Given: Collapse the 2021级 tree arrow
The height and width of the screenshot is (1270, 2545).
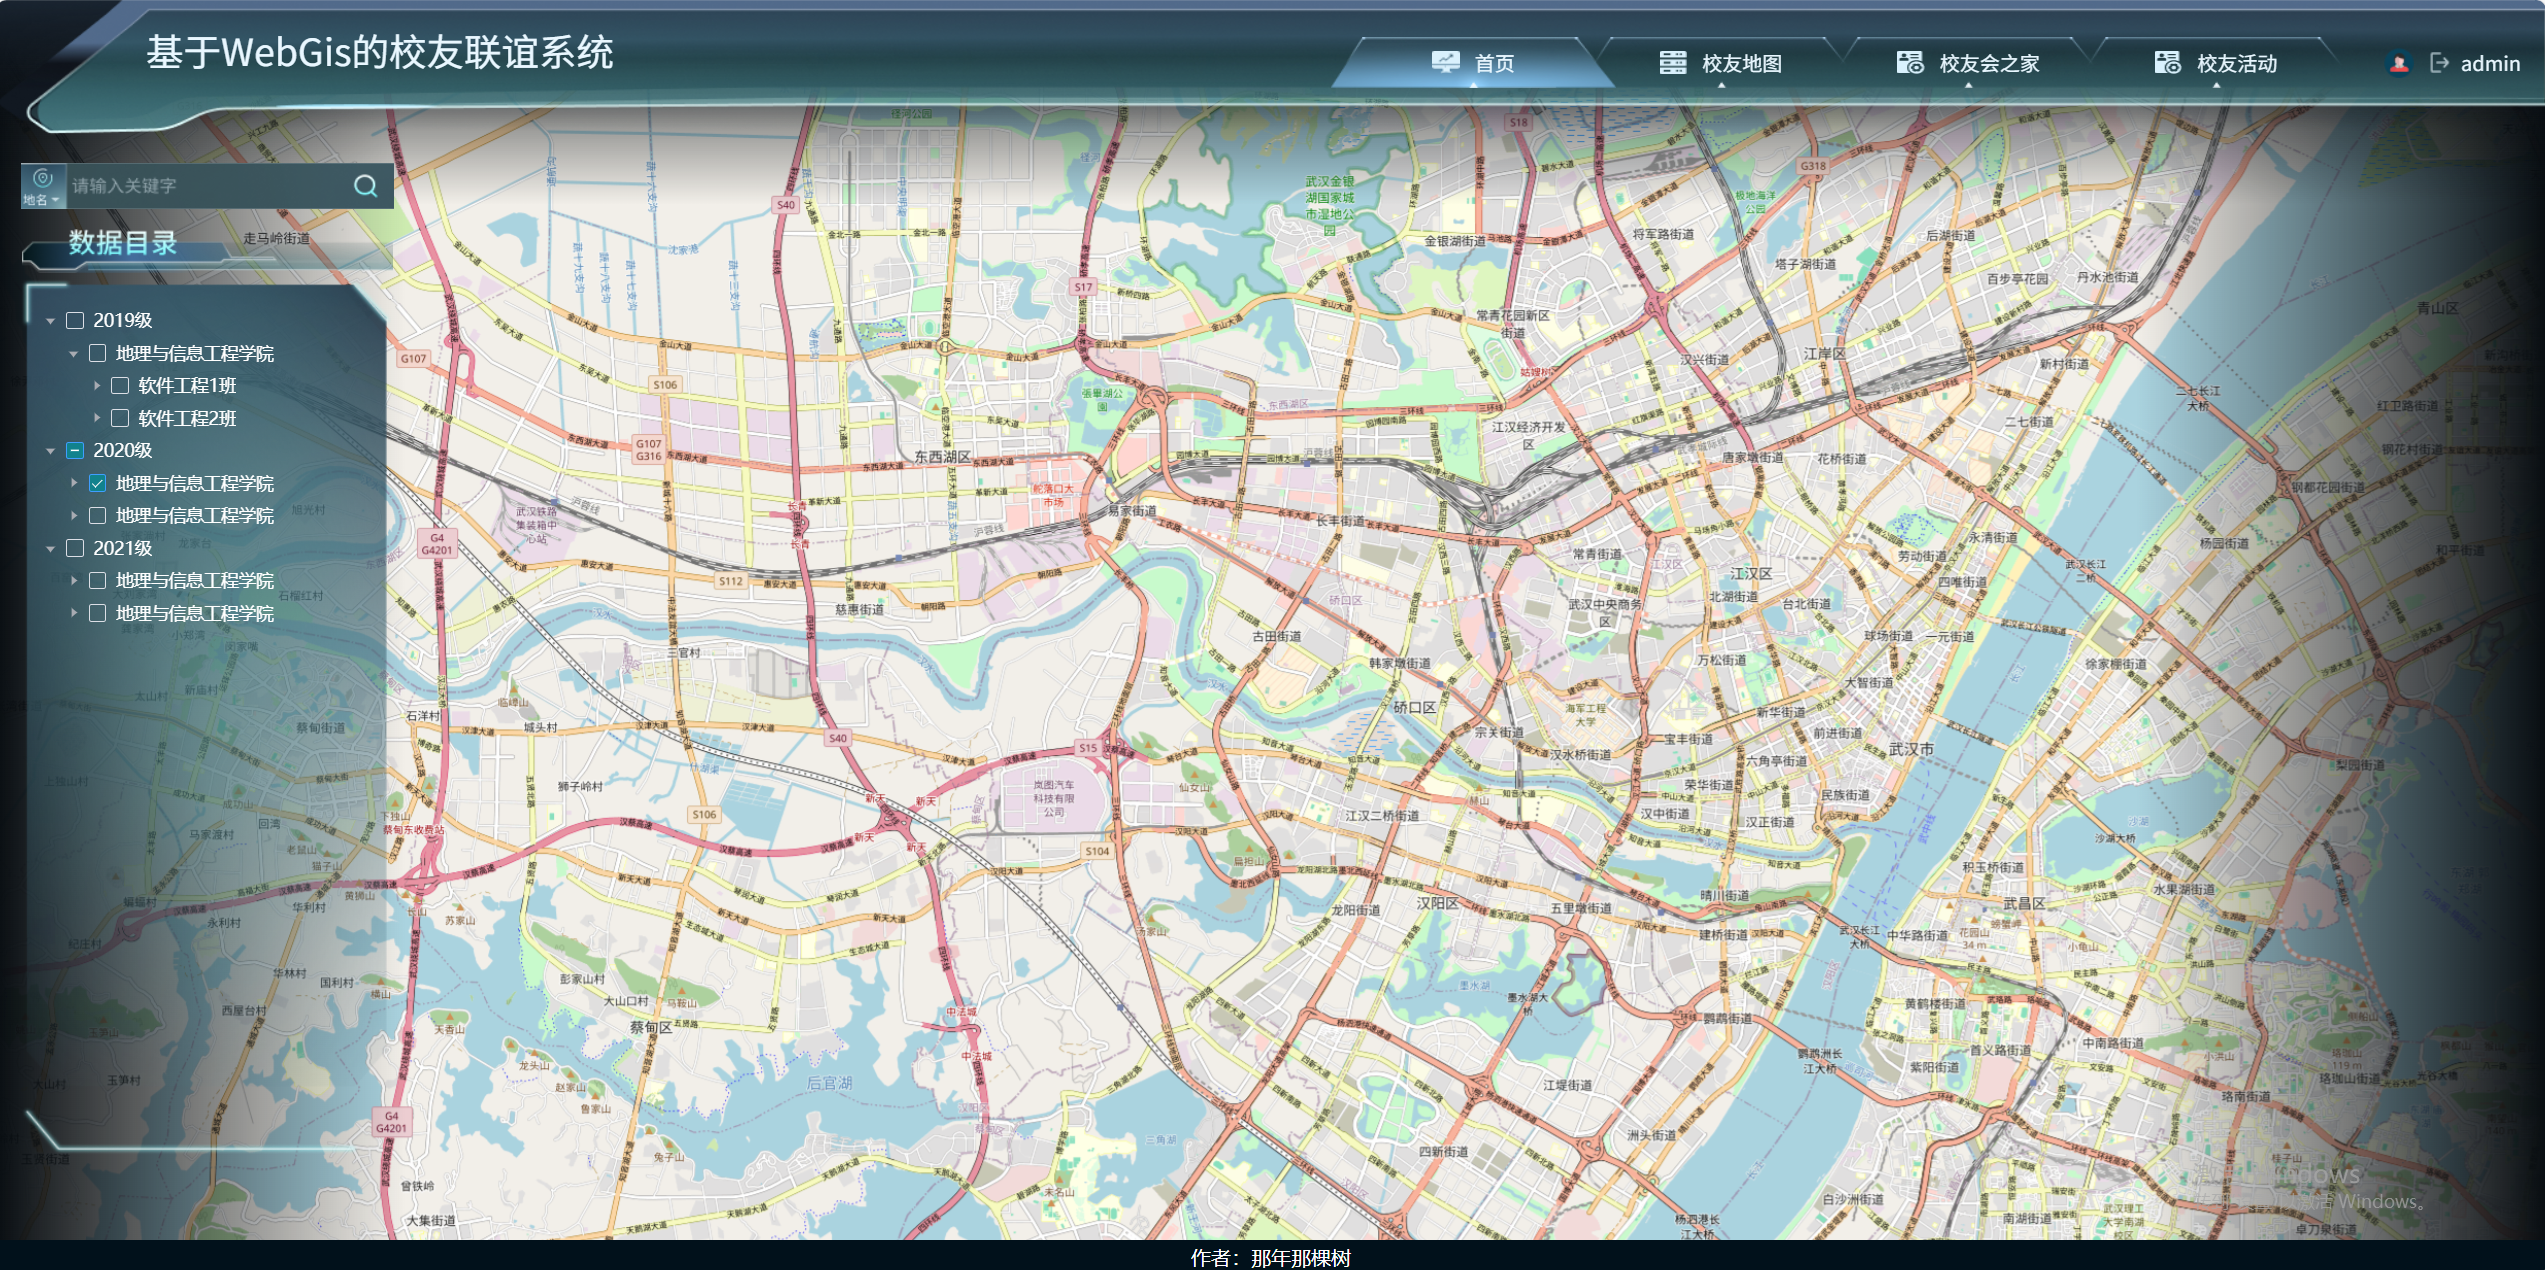Looking at the screenshot, I should pos(50,549).
